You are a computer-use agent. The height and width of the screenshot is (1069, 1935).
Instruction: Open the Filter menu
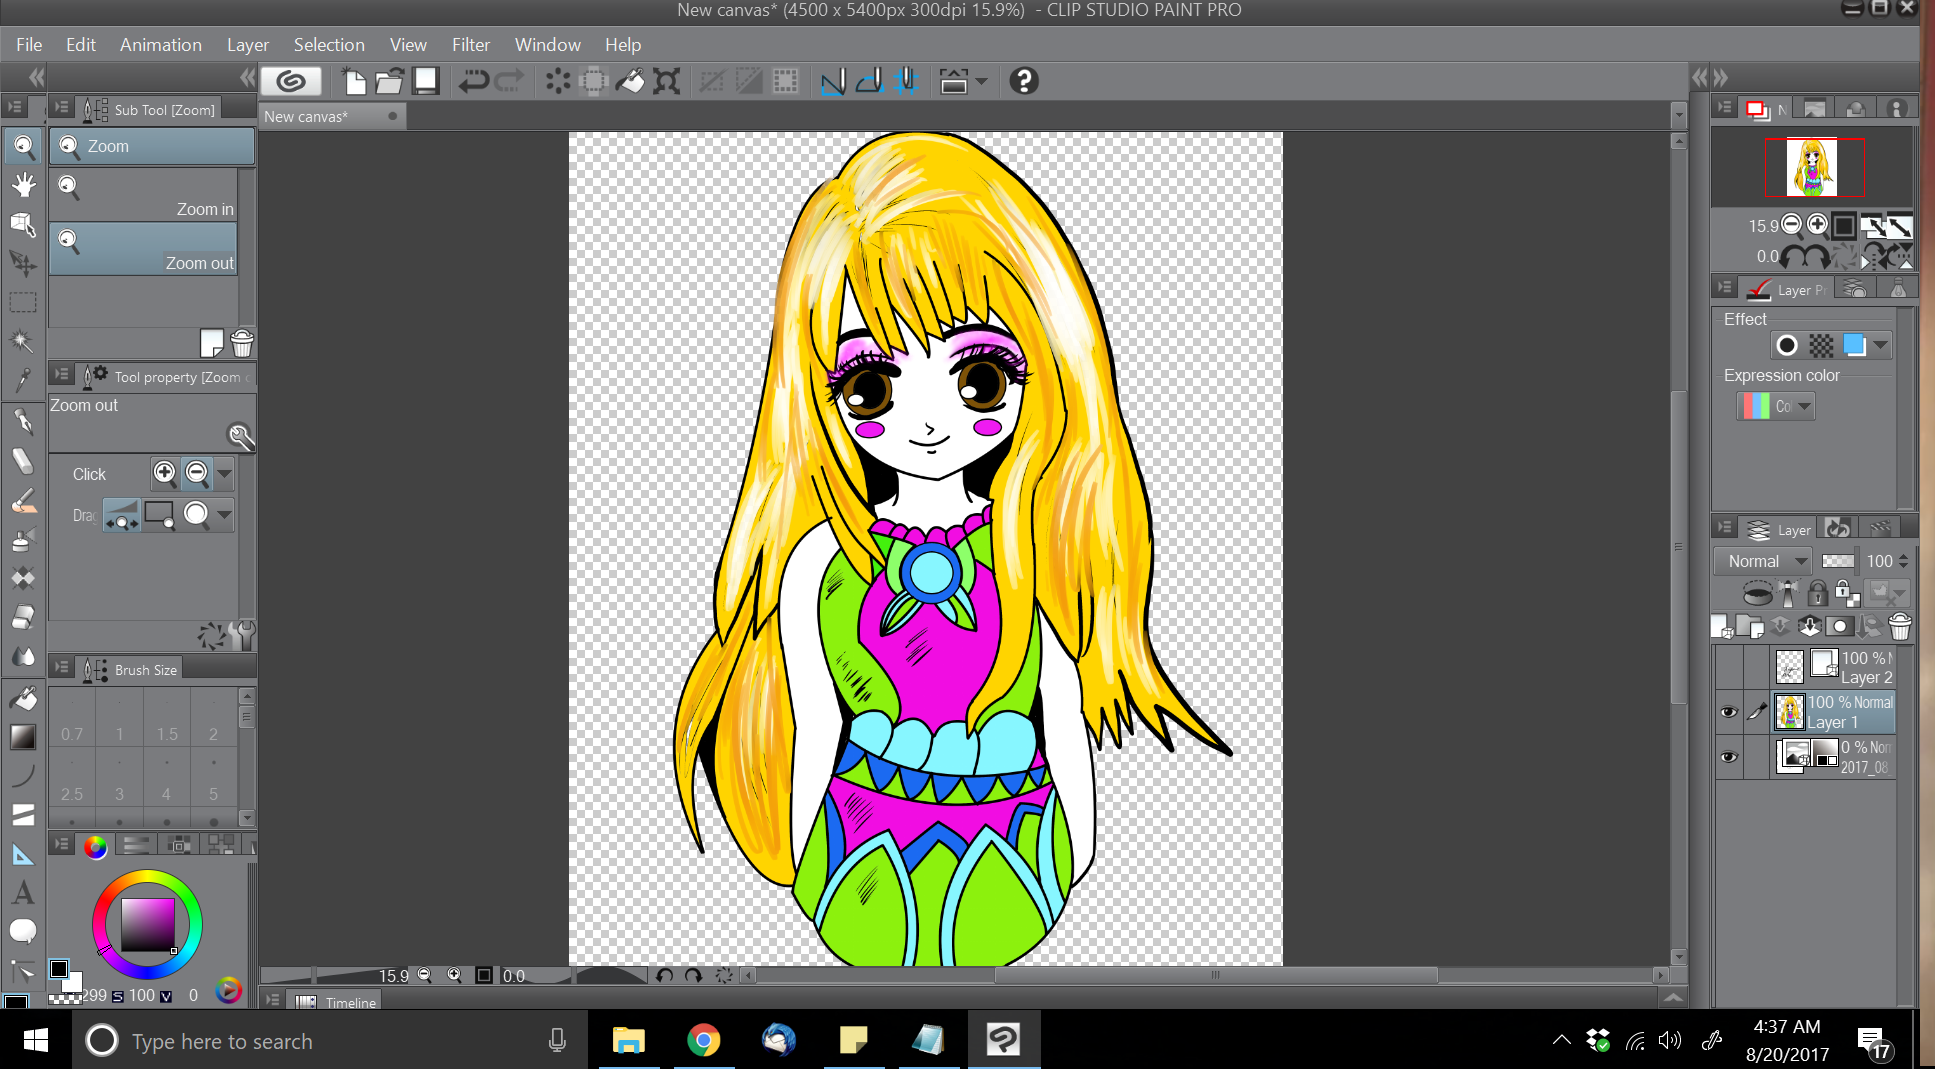tap(470, 45)
